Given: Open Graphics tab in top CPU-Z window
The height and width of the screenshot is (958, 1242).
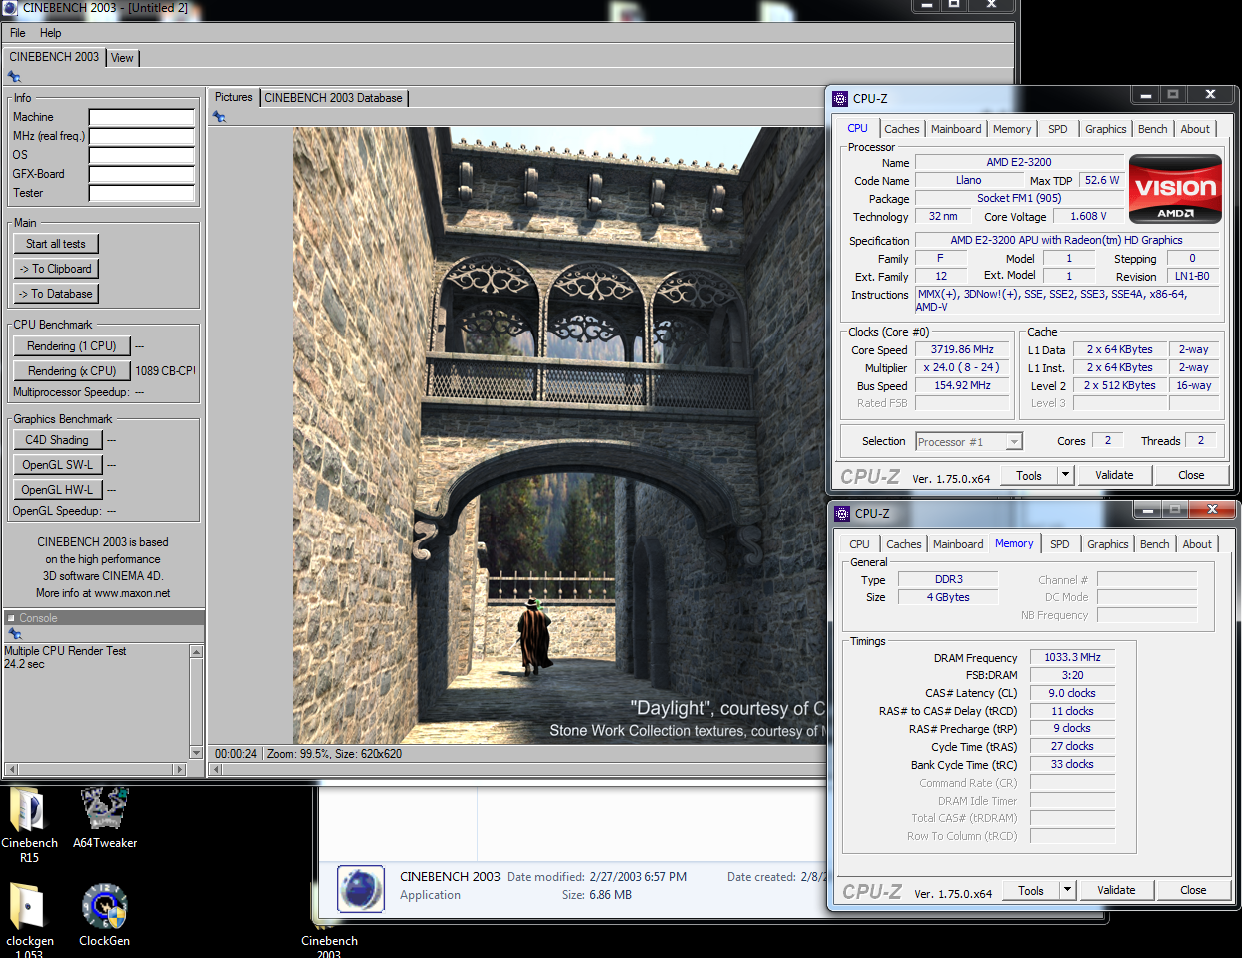Looking at the screenshot, I should [1105, 129].
